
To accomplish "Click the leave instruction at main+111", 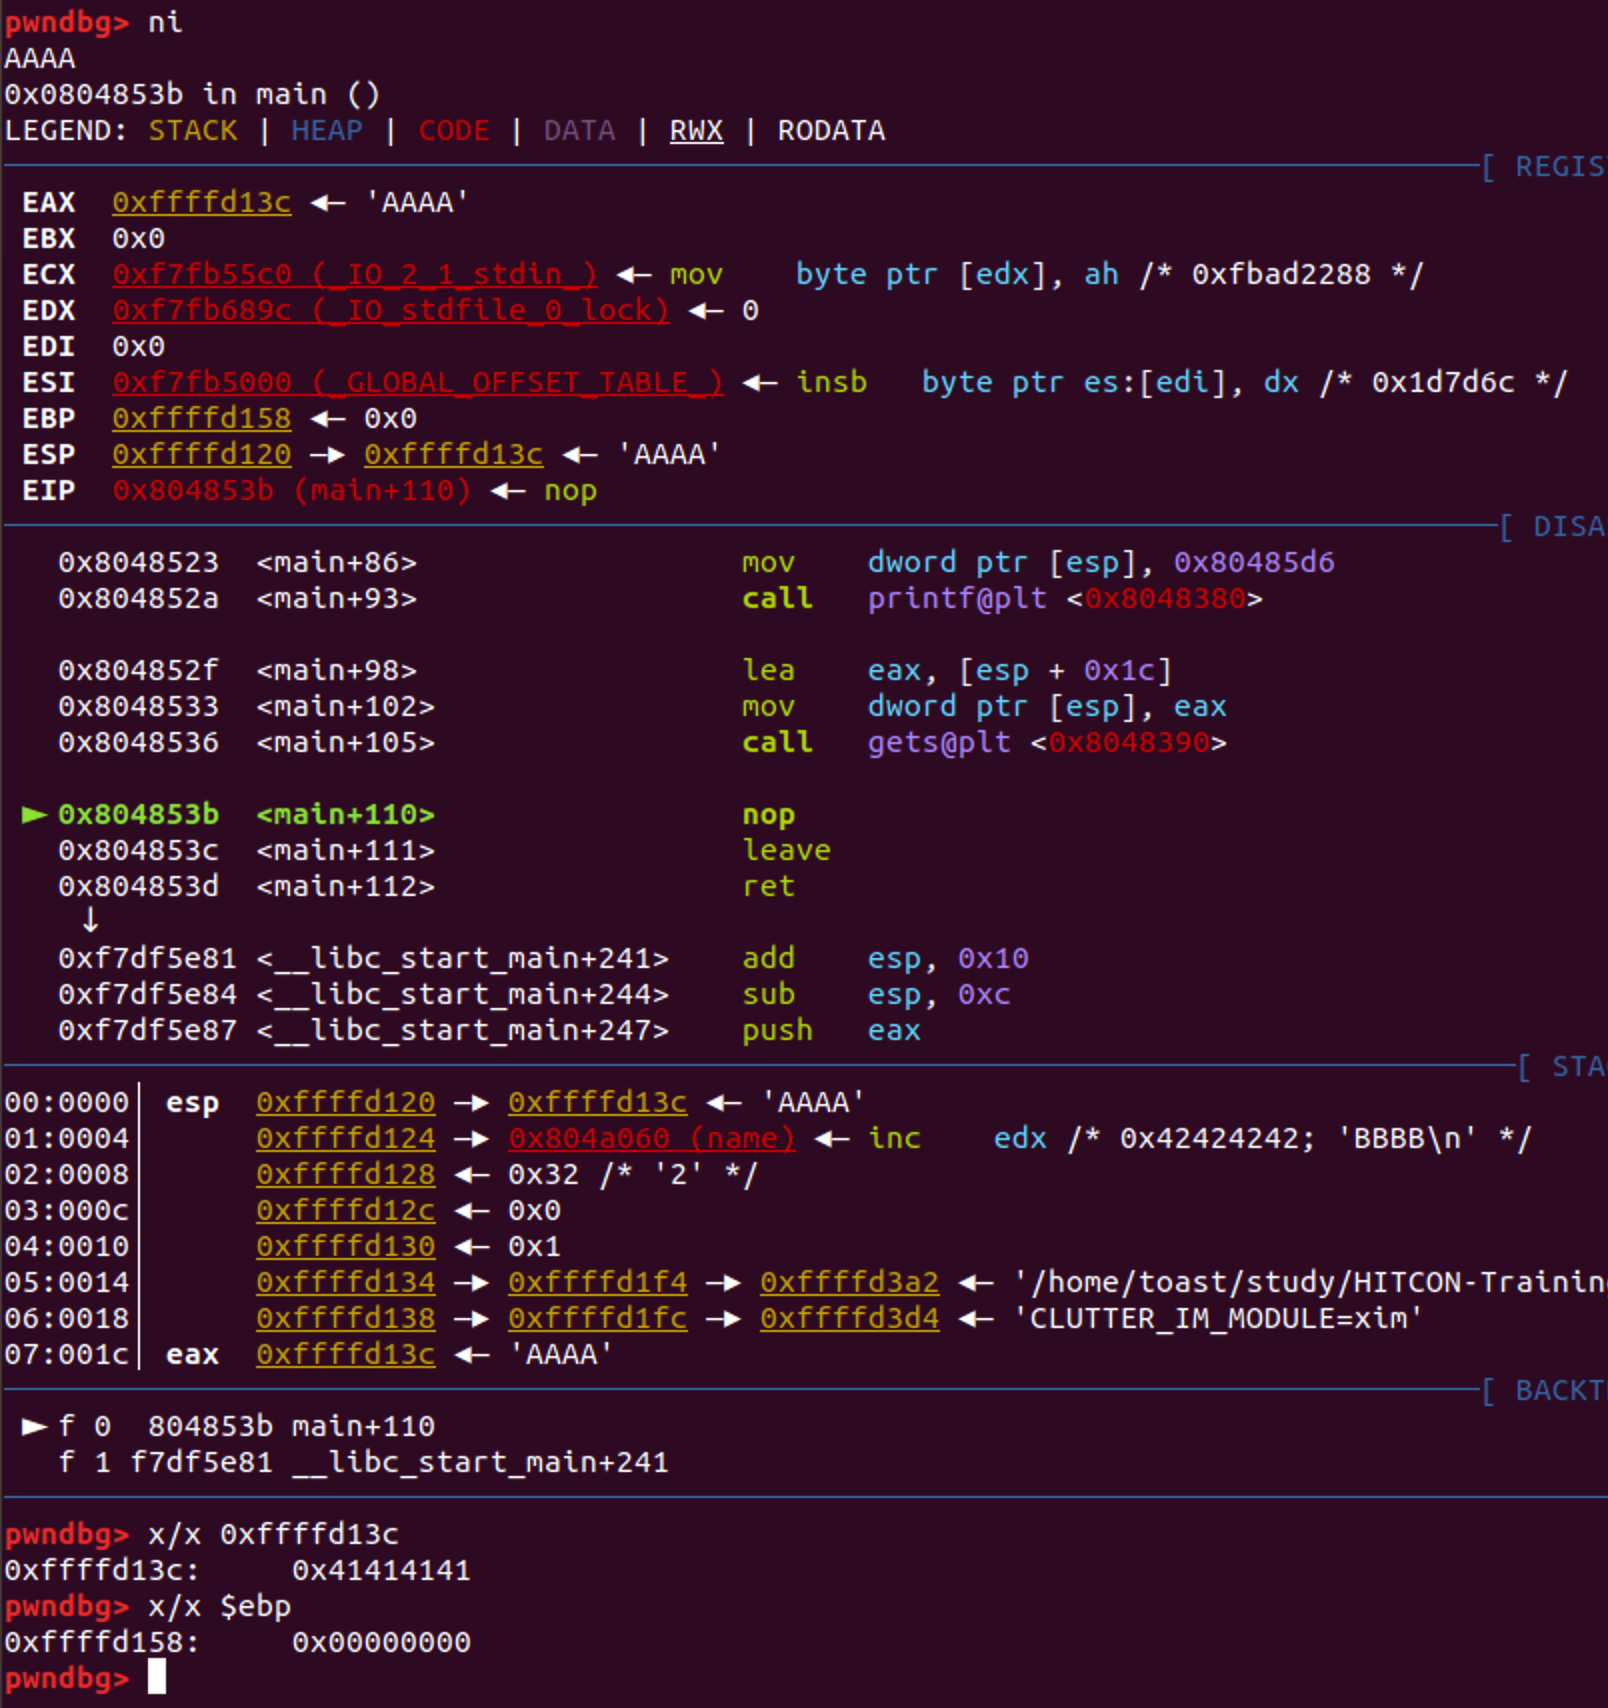I will point(786,850).
